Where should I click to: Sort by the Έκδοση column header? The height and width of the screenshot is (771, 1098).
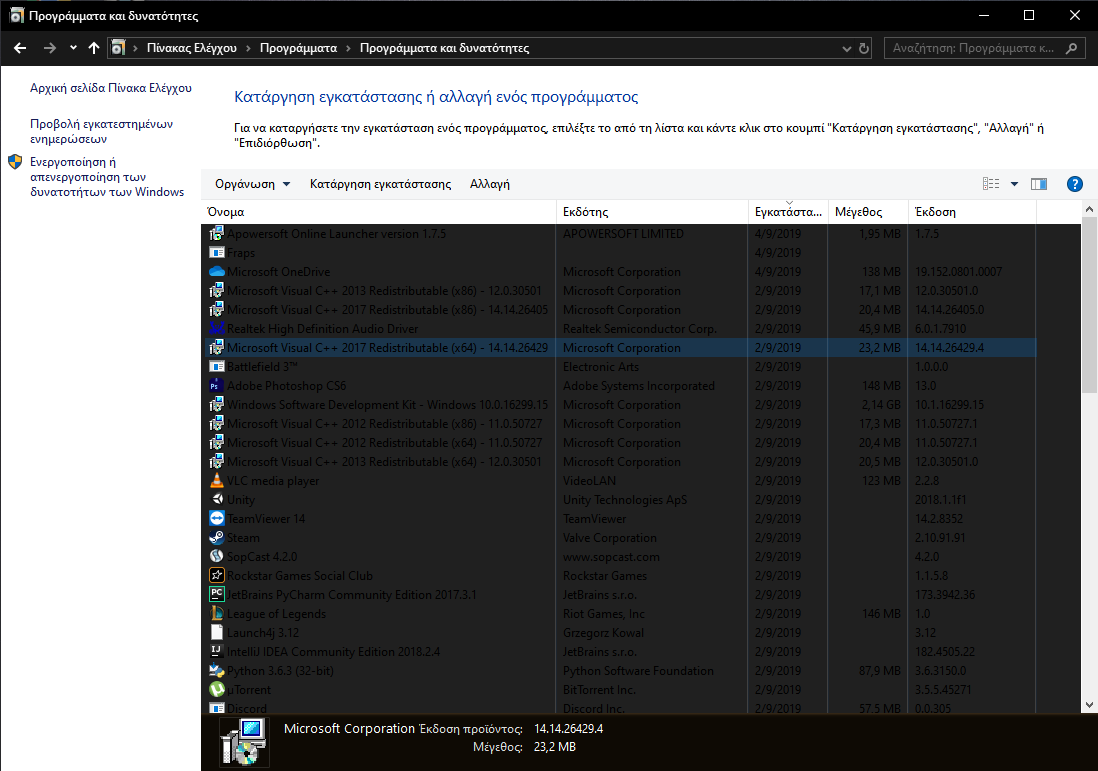click(x=972, y=211)
